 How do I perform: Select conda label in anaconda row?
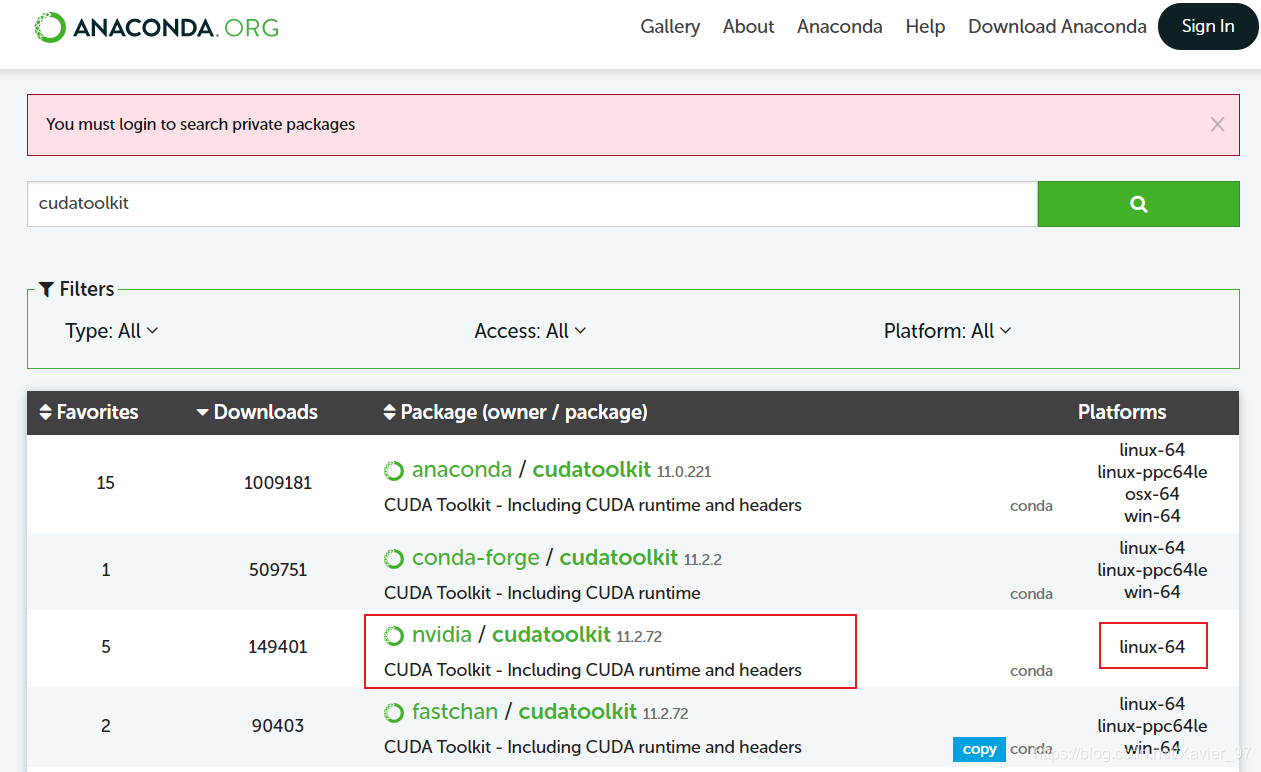[1031, 506]
